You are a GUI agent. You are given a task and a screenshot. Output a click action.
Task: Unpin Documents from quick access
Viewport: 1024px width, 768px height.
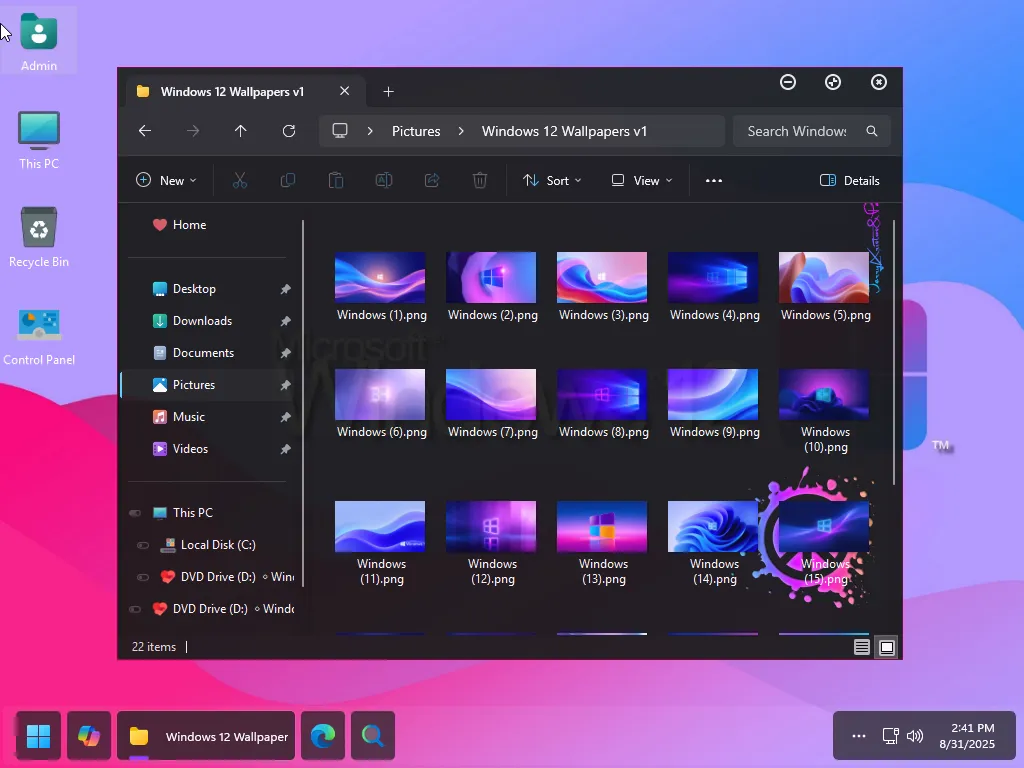[x=285, y=353]
